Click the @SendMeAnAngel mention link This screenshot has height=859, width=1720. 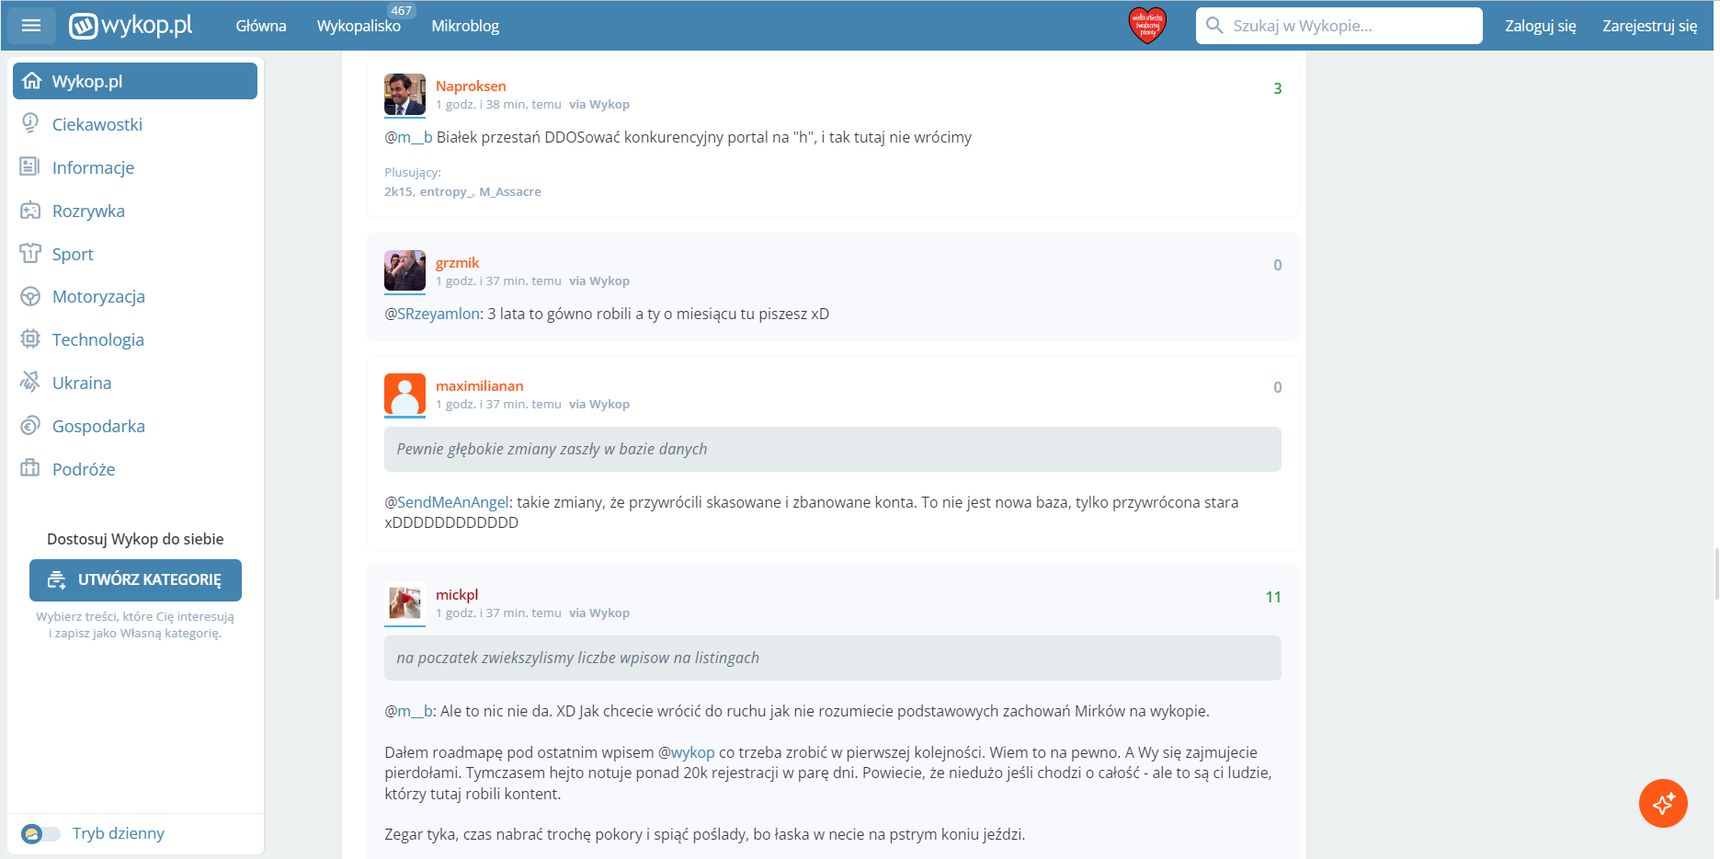tap(453, 502)
